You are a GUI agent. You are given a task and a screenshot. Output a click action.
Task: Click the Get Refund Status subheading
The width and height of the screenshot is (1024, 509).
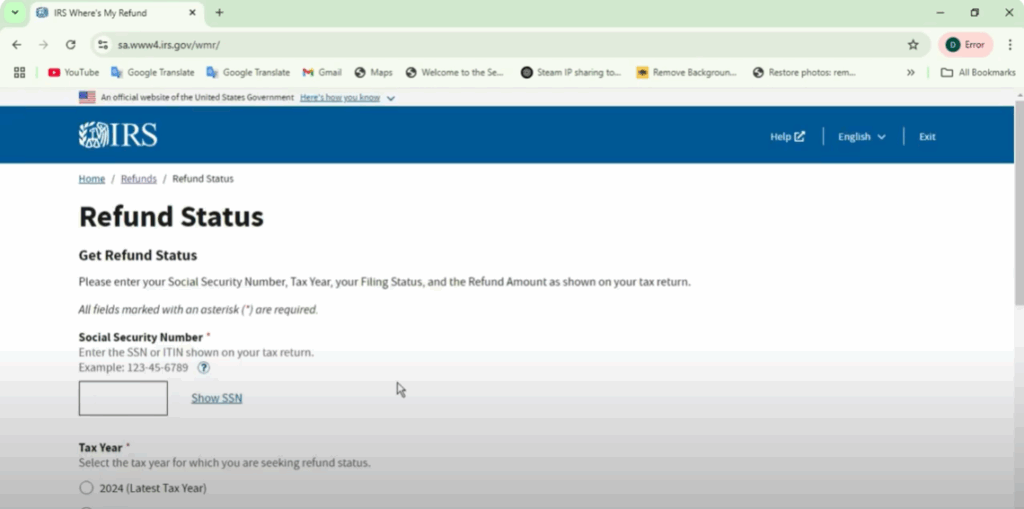point(138,255)
